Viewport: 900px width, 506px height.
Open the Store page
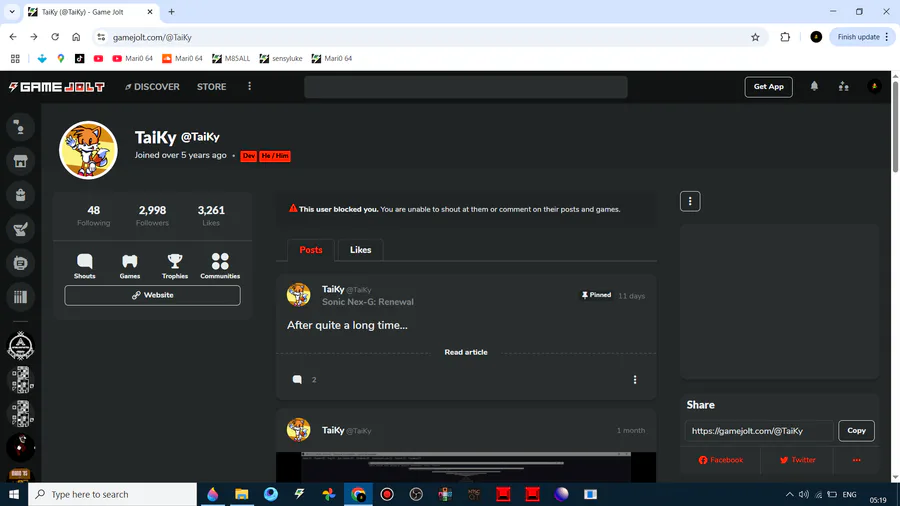(211, 87)
